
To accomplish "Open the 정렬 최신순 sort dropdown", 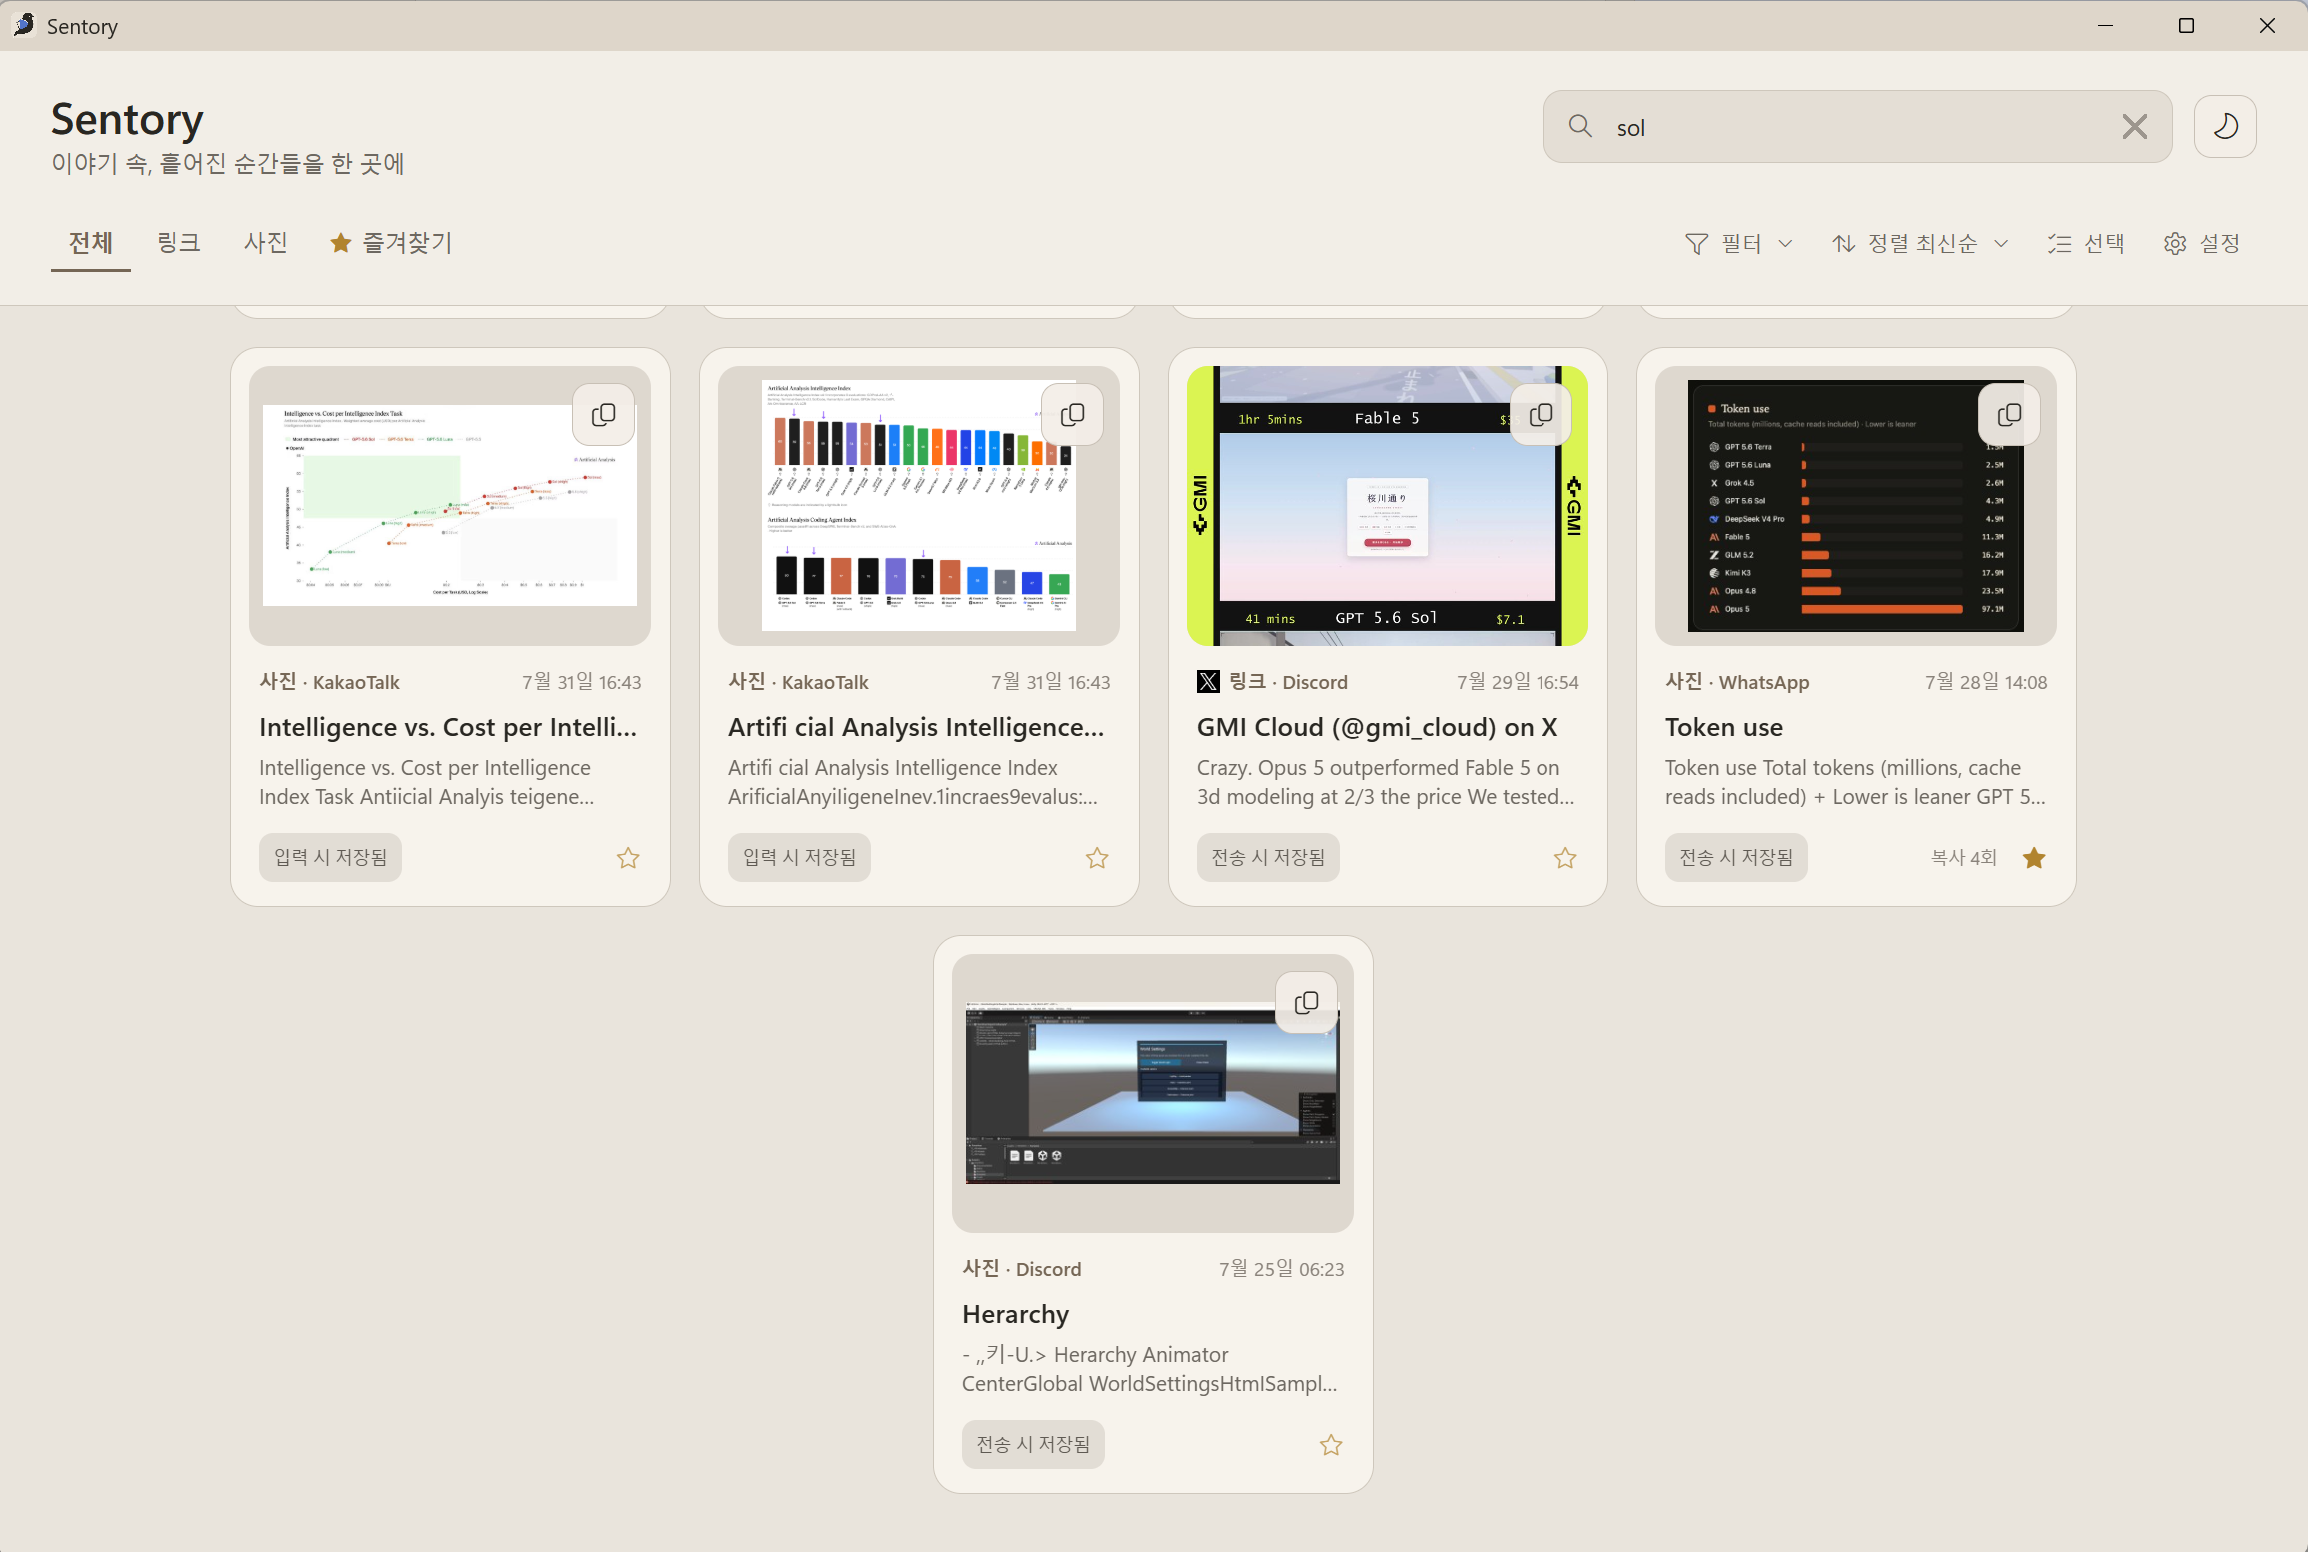I will (1920, 244).
